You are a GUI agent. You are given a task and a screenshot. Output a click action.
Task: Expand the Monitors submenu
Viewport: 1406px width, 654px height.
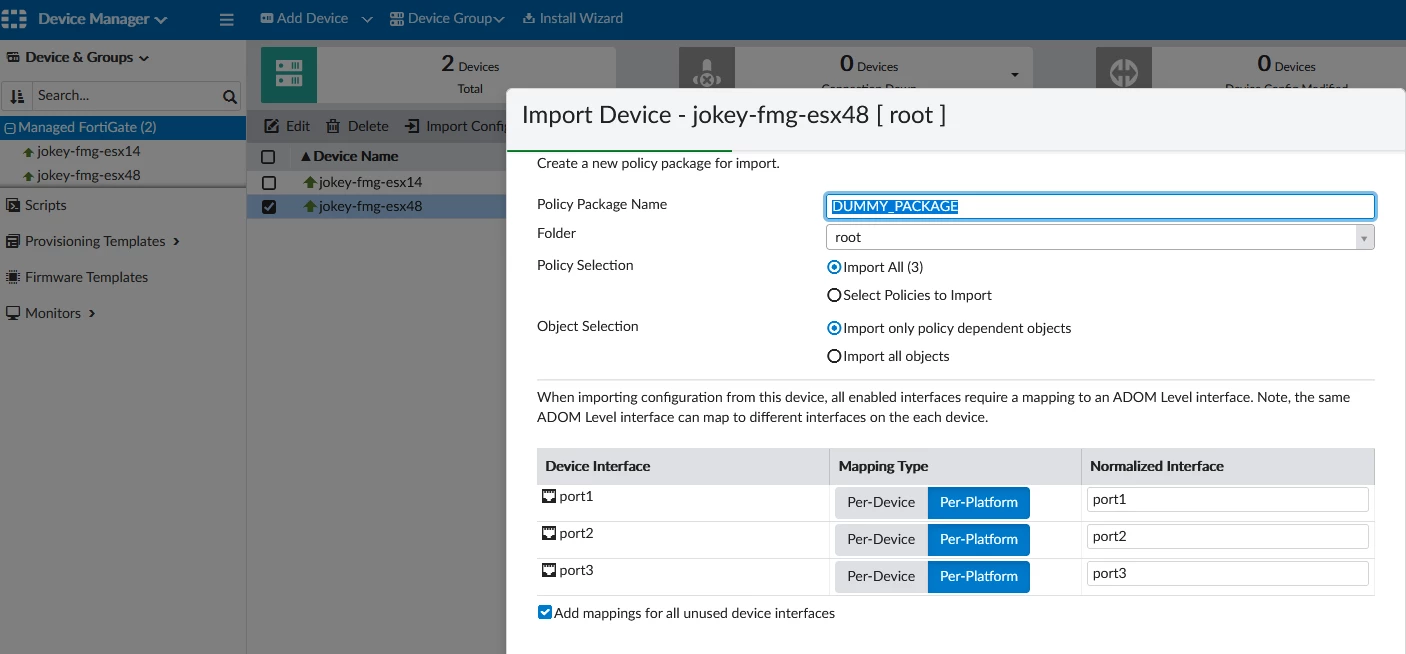(92, 313)
